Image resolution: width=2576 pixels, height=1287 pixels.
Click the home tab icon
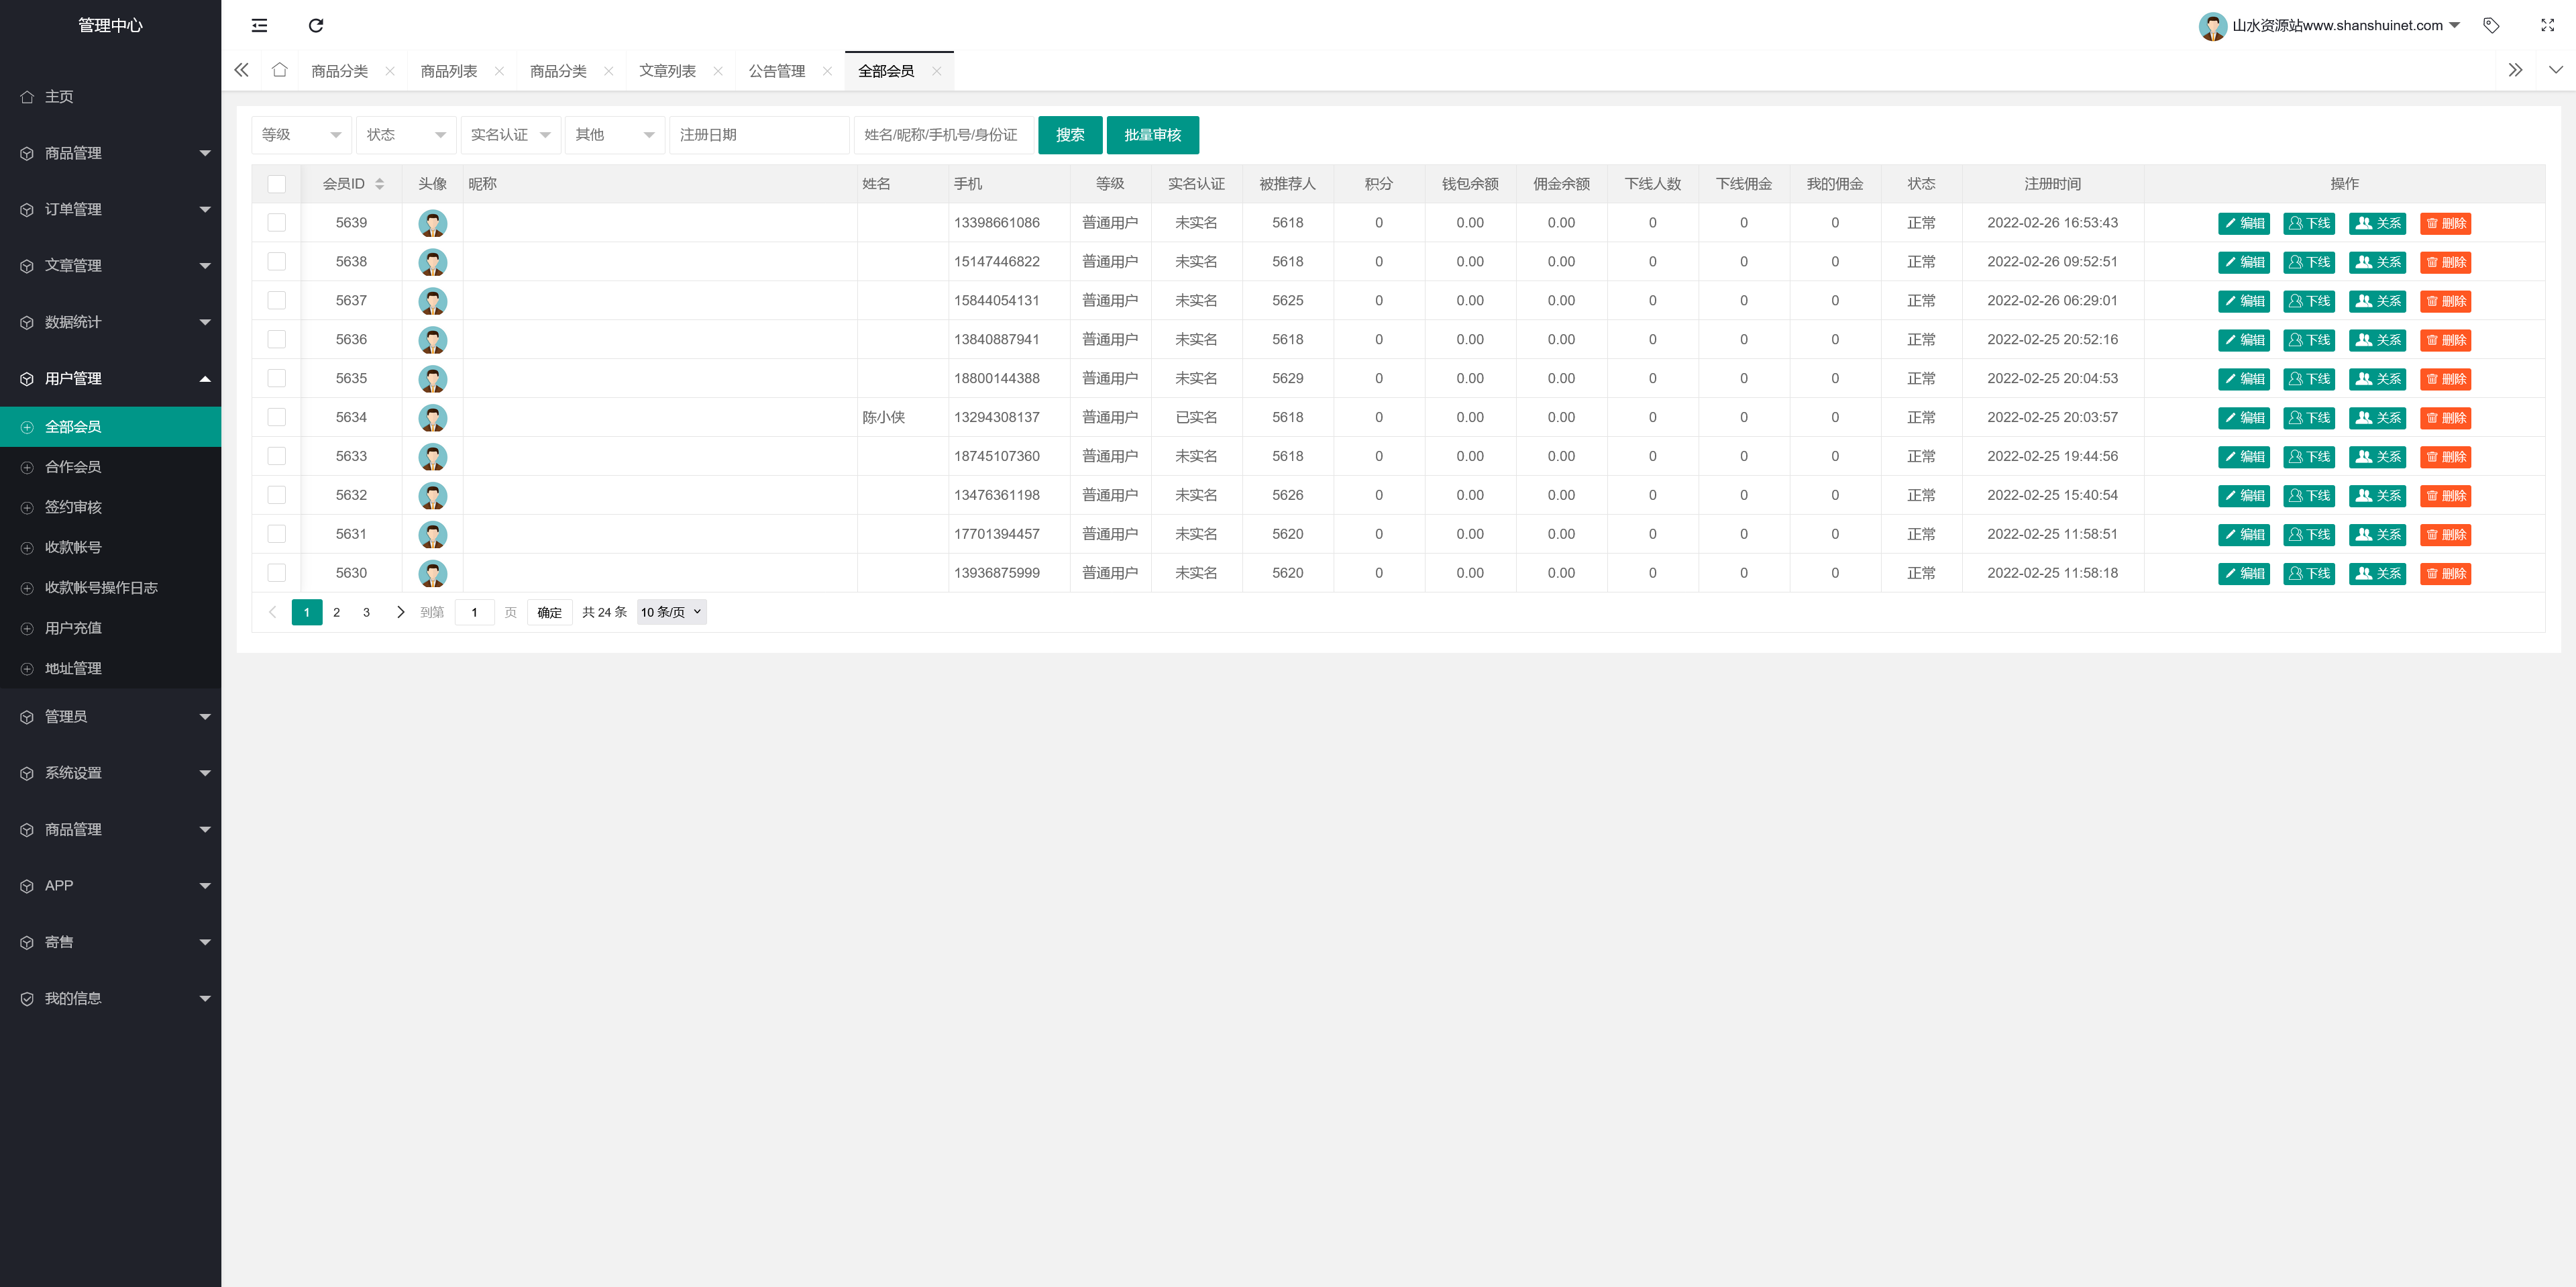pyautogui.click(x=280, y=70)
